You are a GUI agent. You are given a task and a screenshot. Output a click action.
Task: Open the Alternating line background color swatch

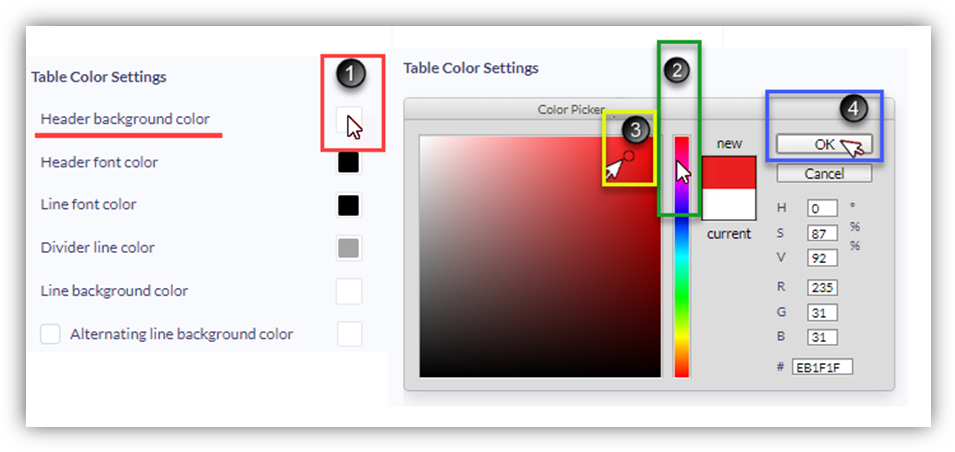click(x=349, y=334)
